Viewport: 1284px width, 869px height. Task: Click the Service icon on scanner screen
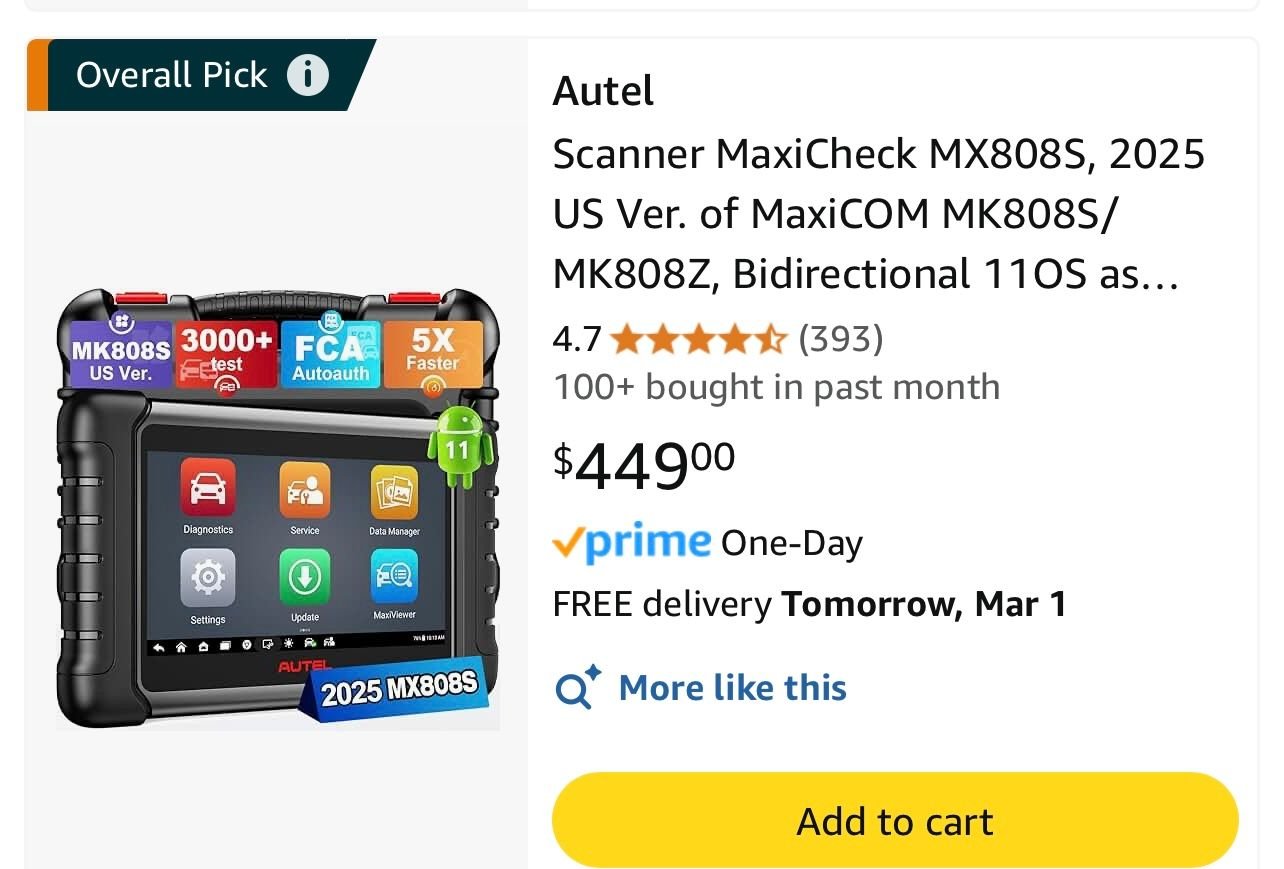click(305, 489)
